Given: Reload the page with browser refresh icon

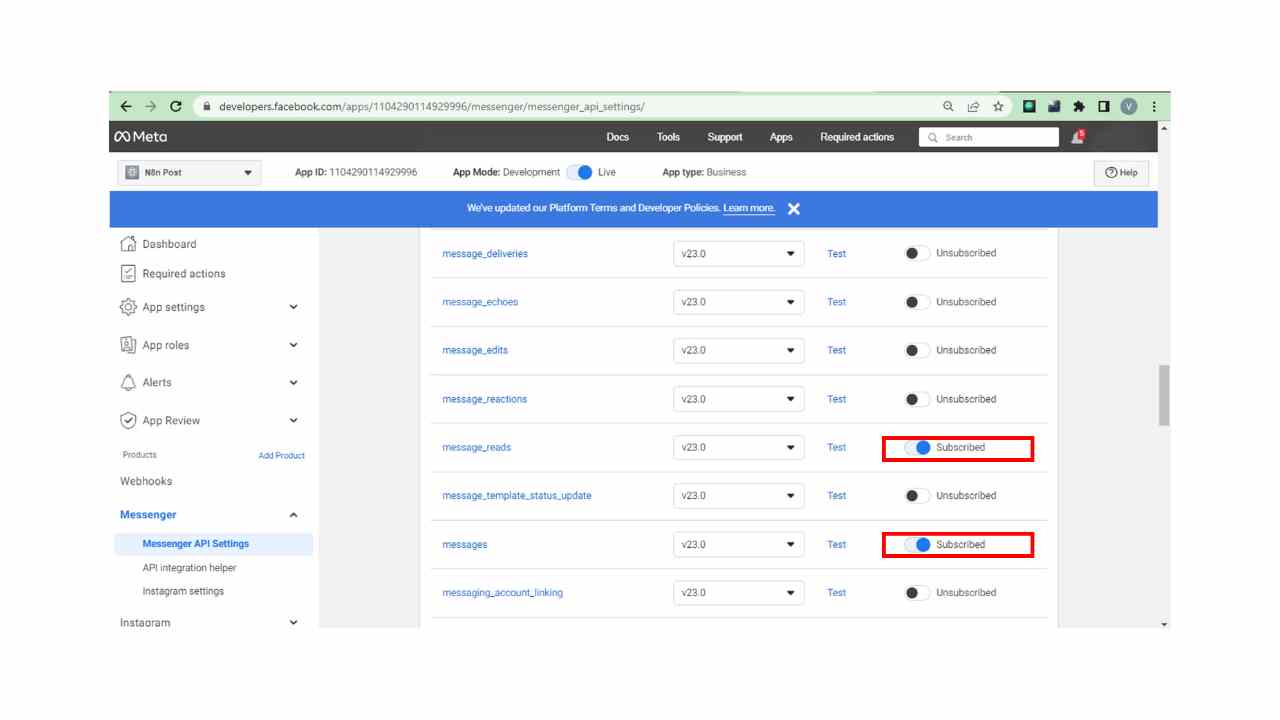Looking at the screenshot, I should [x=176, y=106].
